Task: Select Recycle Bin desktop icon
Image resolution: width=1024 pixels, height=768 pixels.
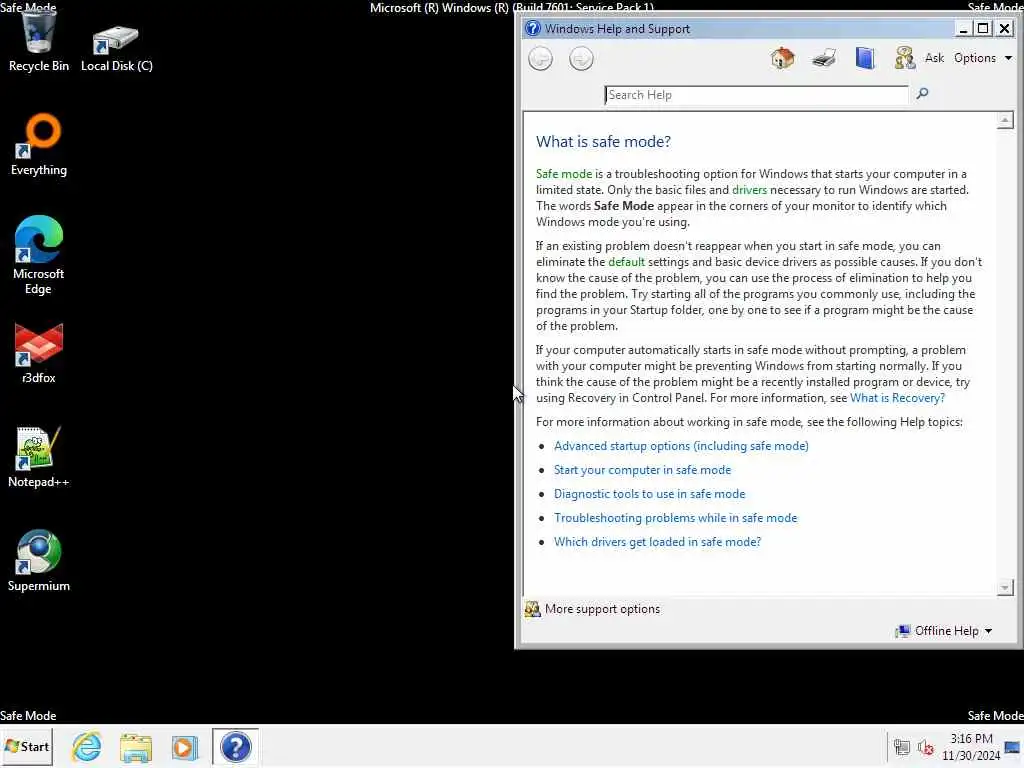Action: (x=39, y=40)
